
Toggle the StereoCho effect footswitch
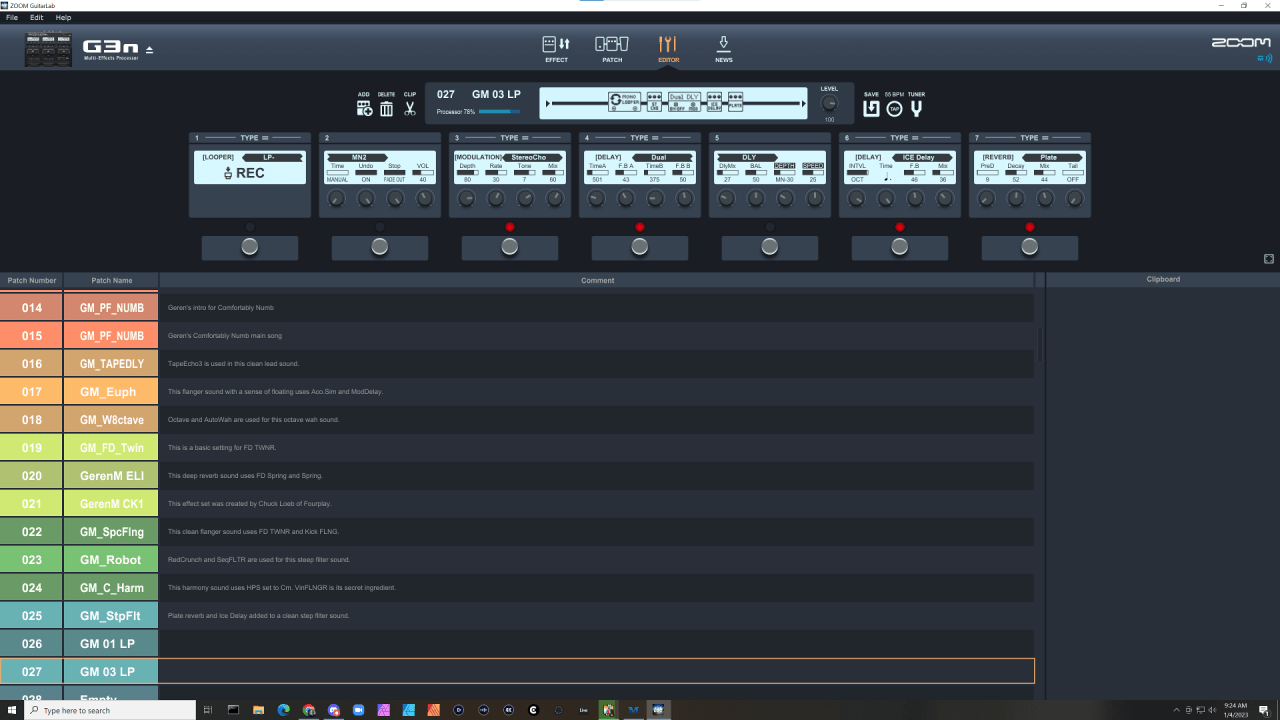click(x=509, y=247)
